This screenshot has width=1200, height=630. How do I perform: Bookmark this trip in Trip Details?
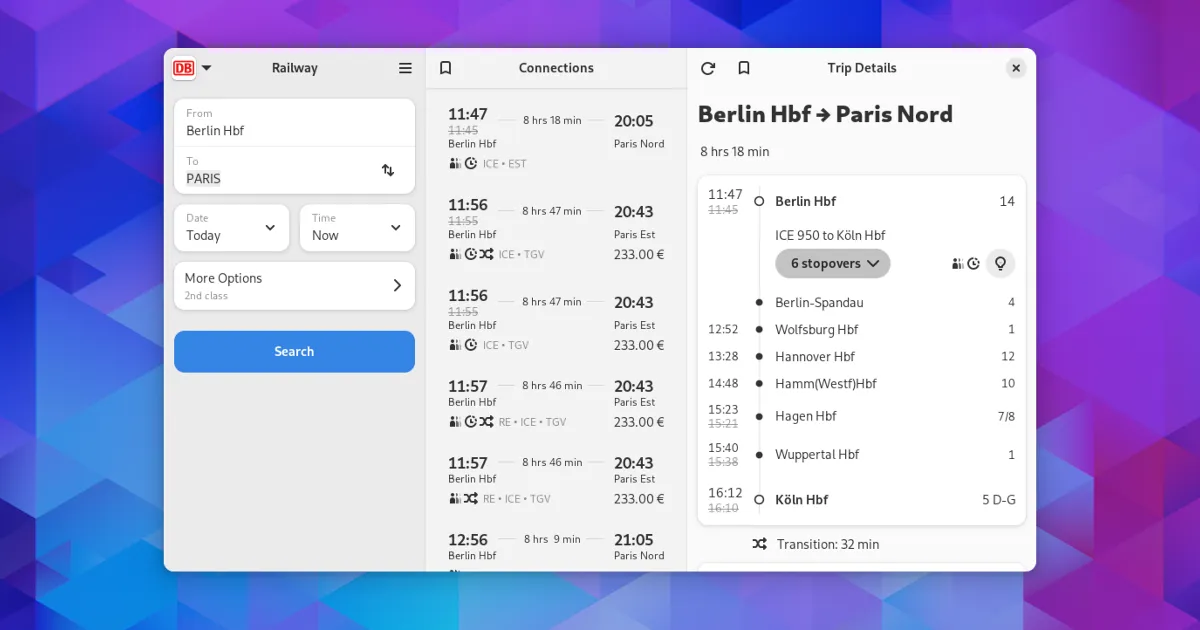coord(743,68)
